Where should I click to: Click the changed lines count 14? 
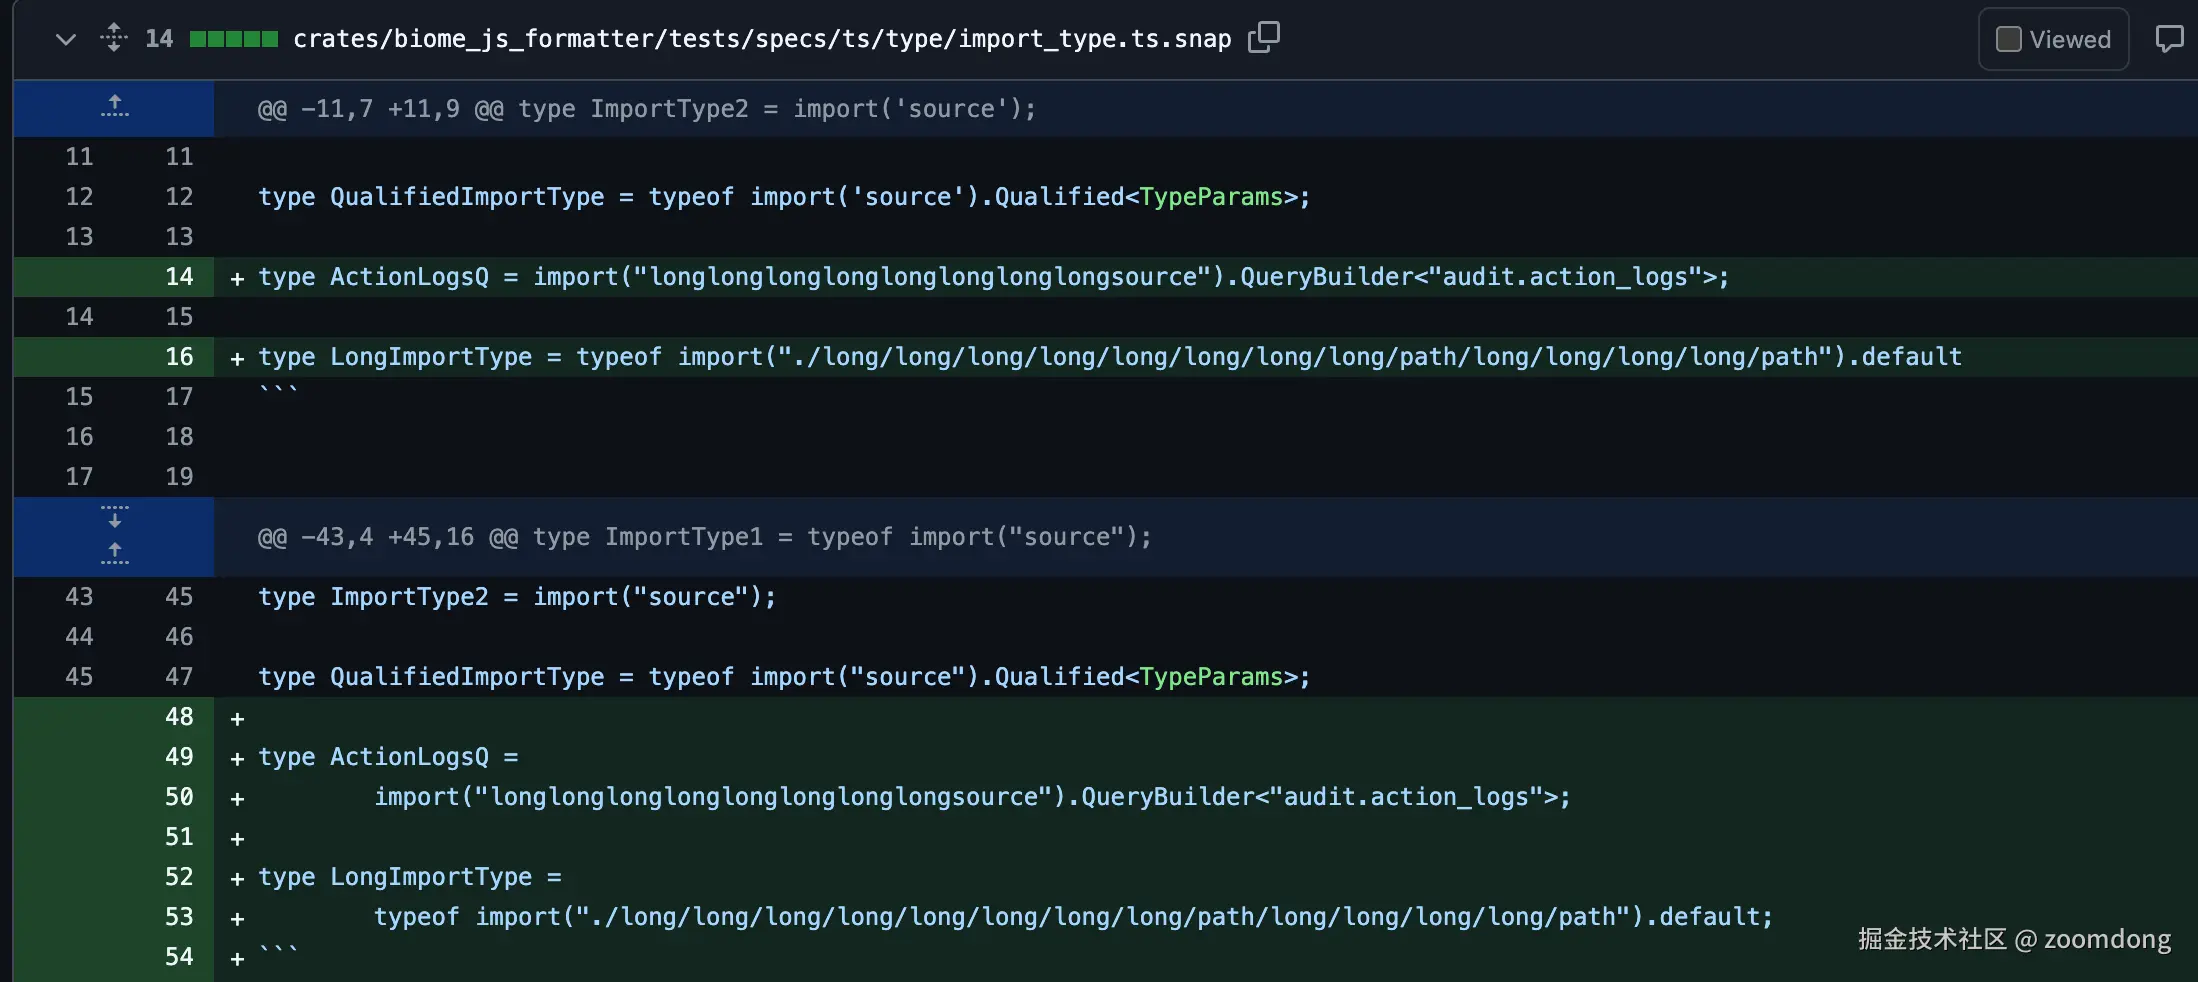tap(158, 39)
